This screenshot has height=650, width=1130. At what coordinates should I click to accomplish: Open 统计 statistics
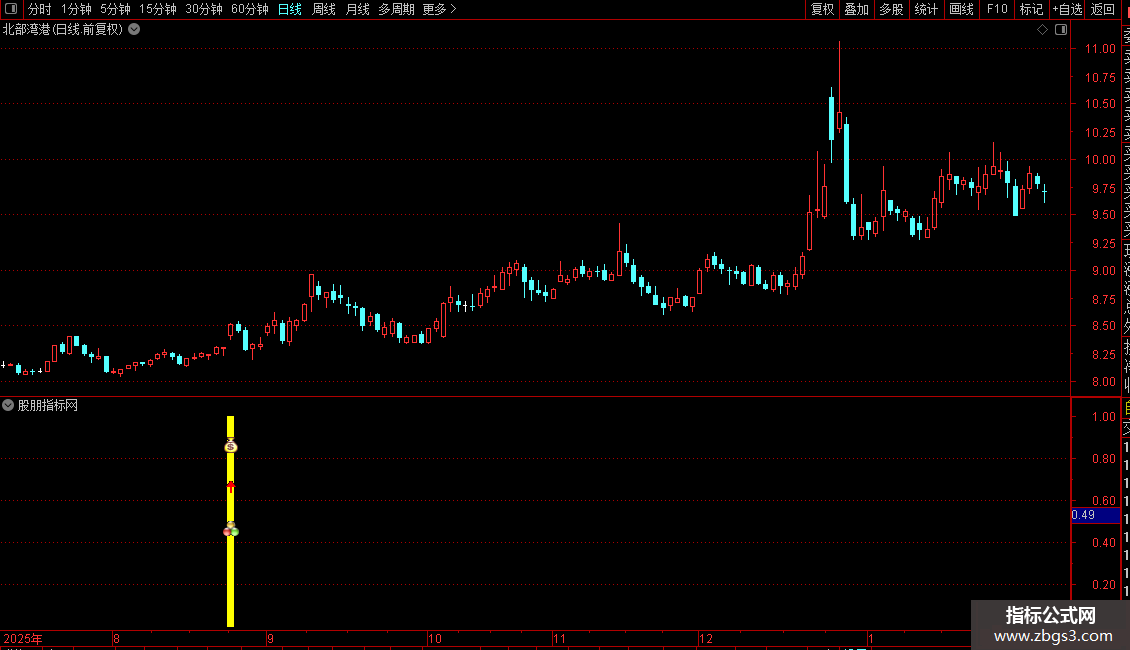tap(926, 9)
